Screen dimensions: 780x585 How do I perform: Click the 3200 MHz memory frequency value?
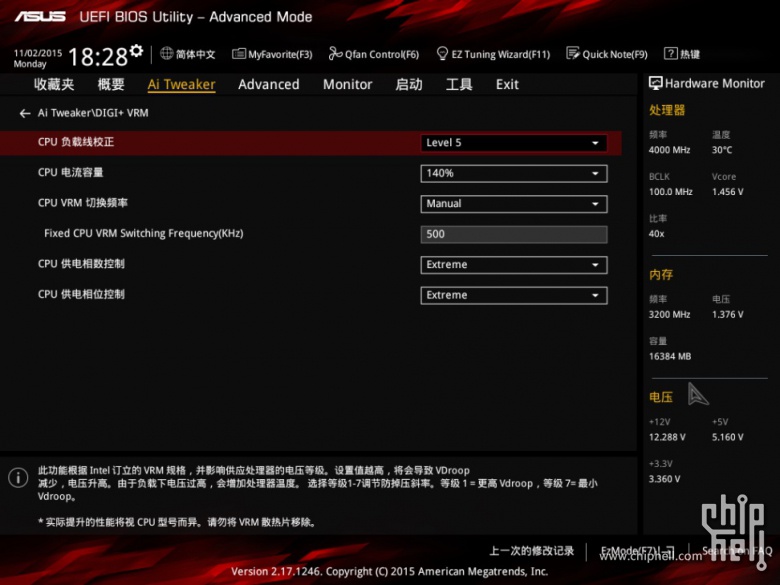670,314
